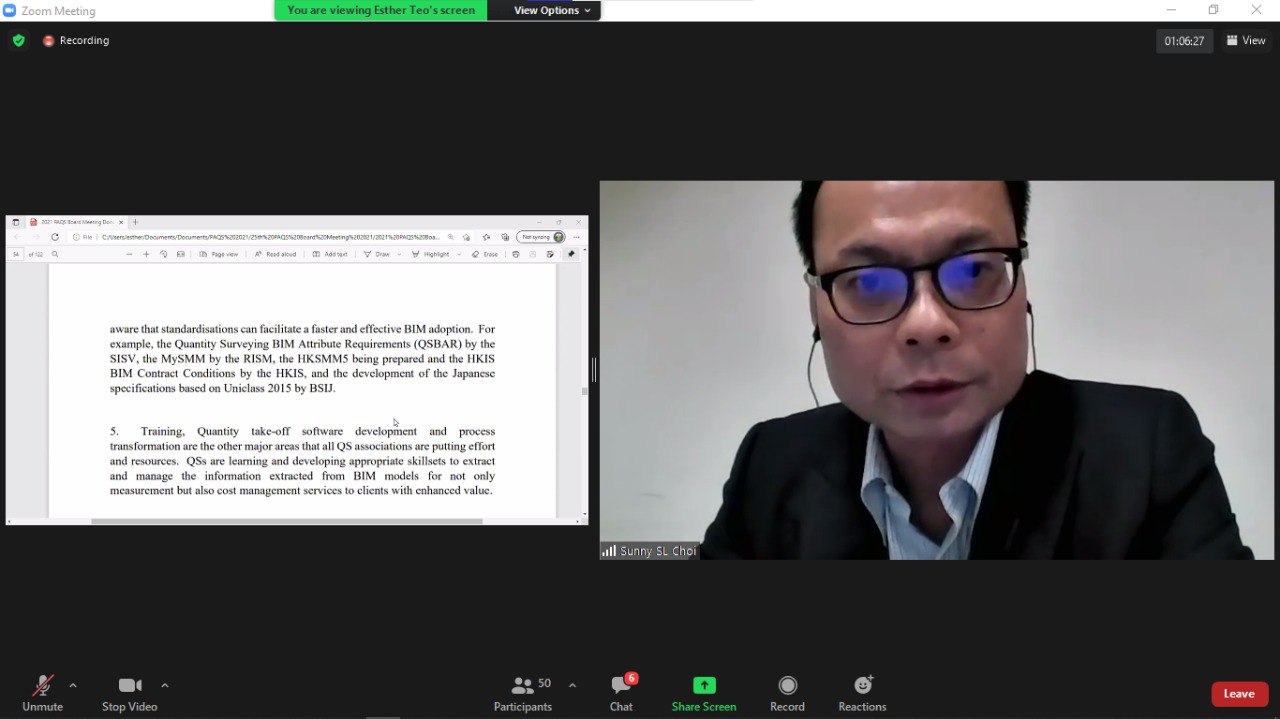The height and width of the screenshot is (719, 1280).
Task: Stop Video camera
Action: click(129, 692)
